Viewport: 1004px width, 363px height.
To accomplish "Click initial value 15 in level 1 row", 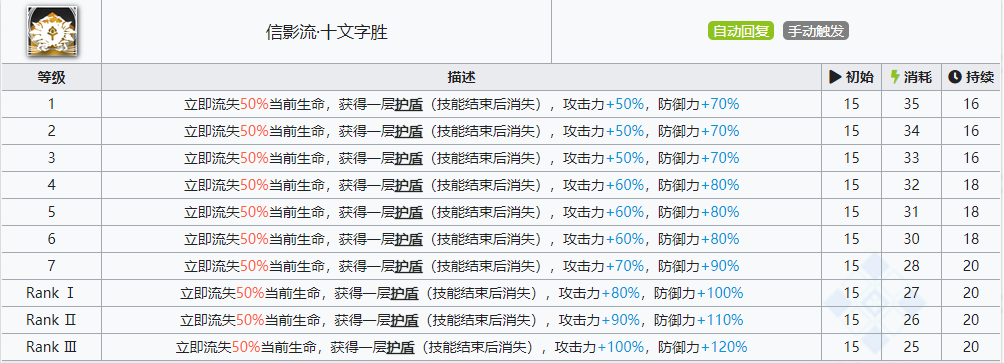I will 852,104.
